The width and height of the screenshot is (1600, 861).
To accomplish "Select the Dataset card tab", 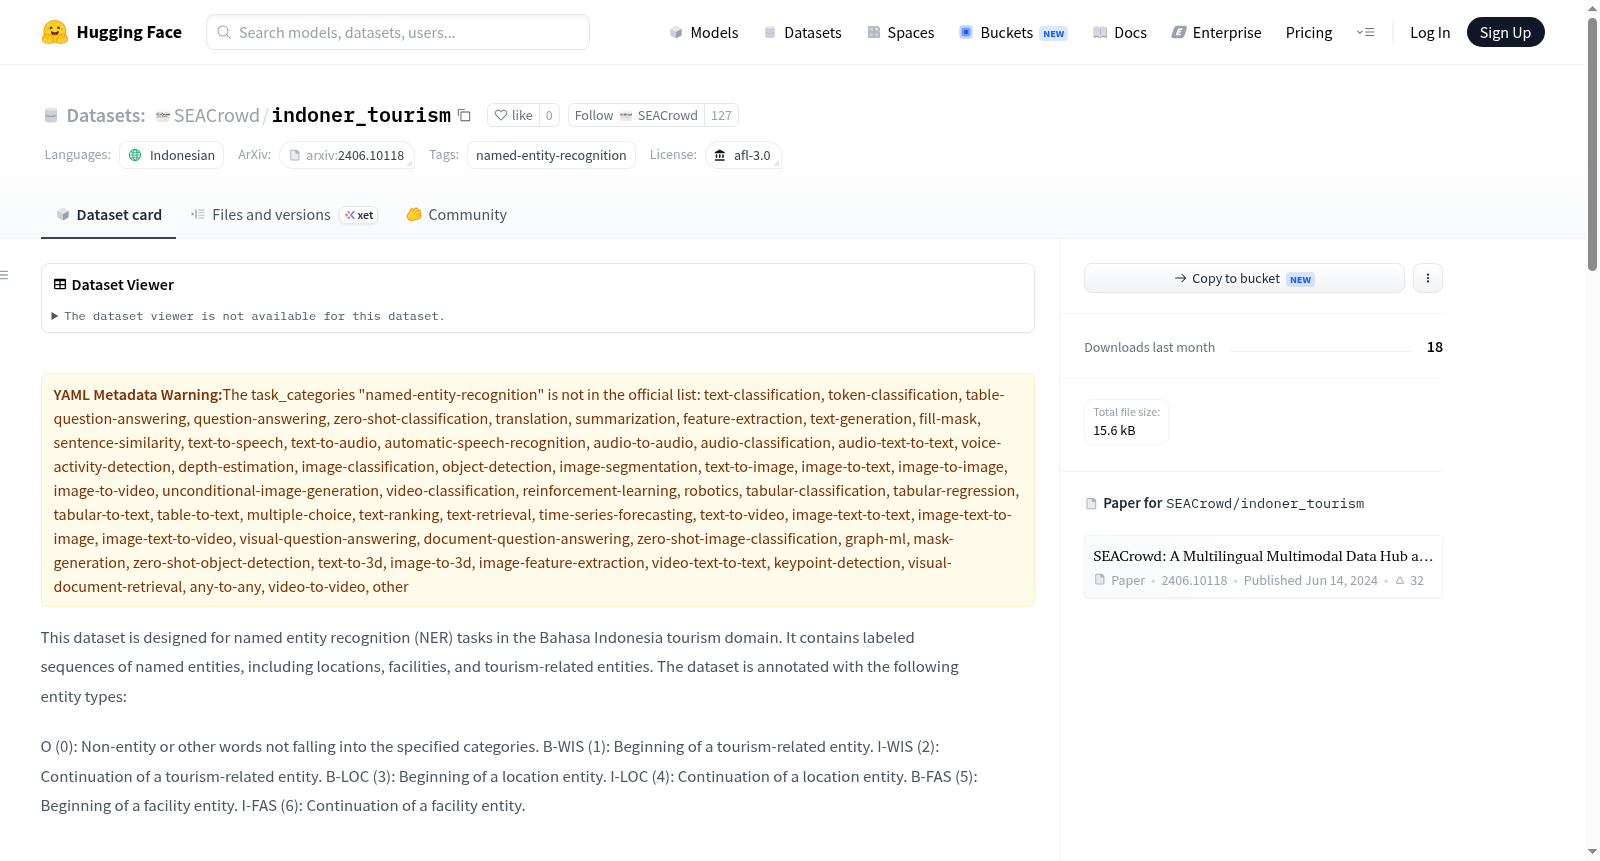I will [108, 215].
